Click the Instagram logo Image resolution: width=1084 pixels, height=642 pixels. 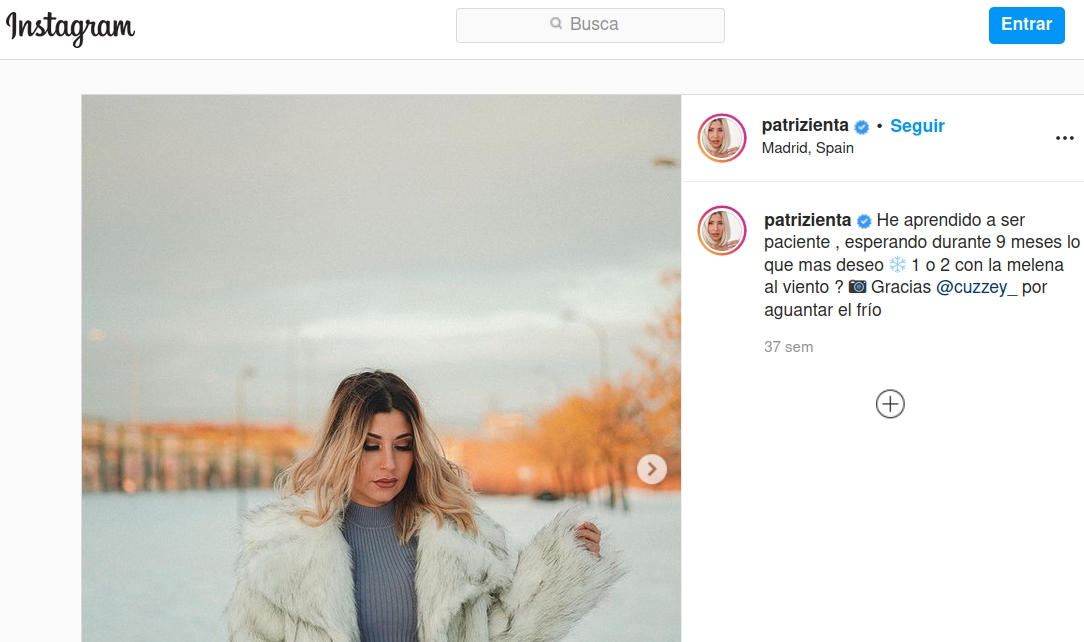pos(70,27)
